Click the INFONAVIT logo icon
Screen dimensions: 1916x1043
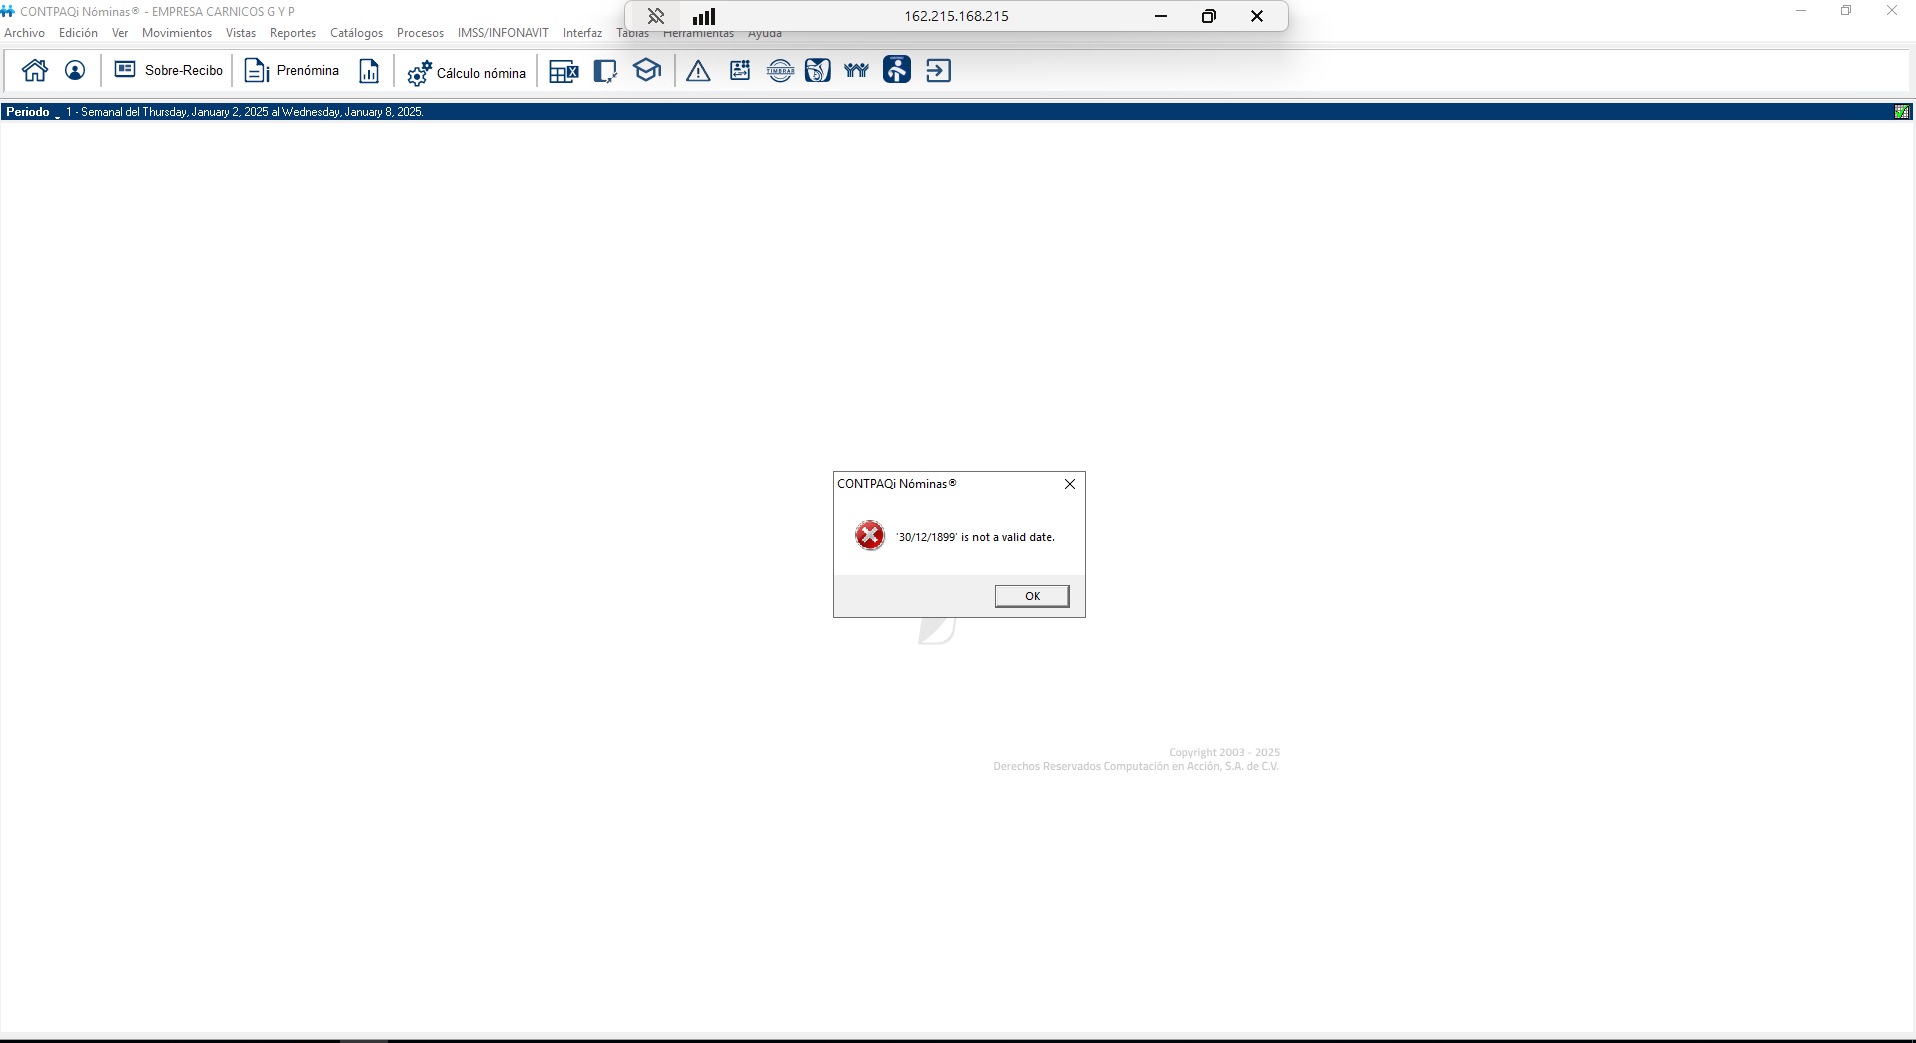[856, 71]
